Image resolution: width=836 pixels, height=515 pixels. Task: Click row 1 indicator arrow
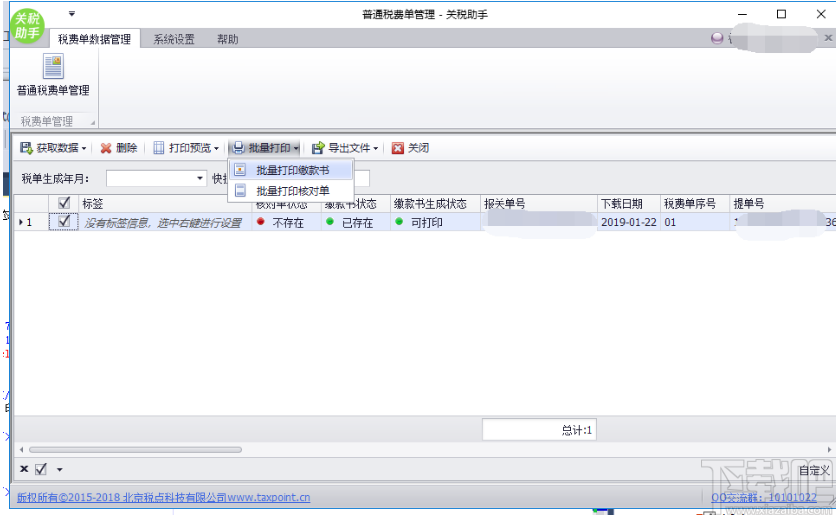coord(21,222)
